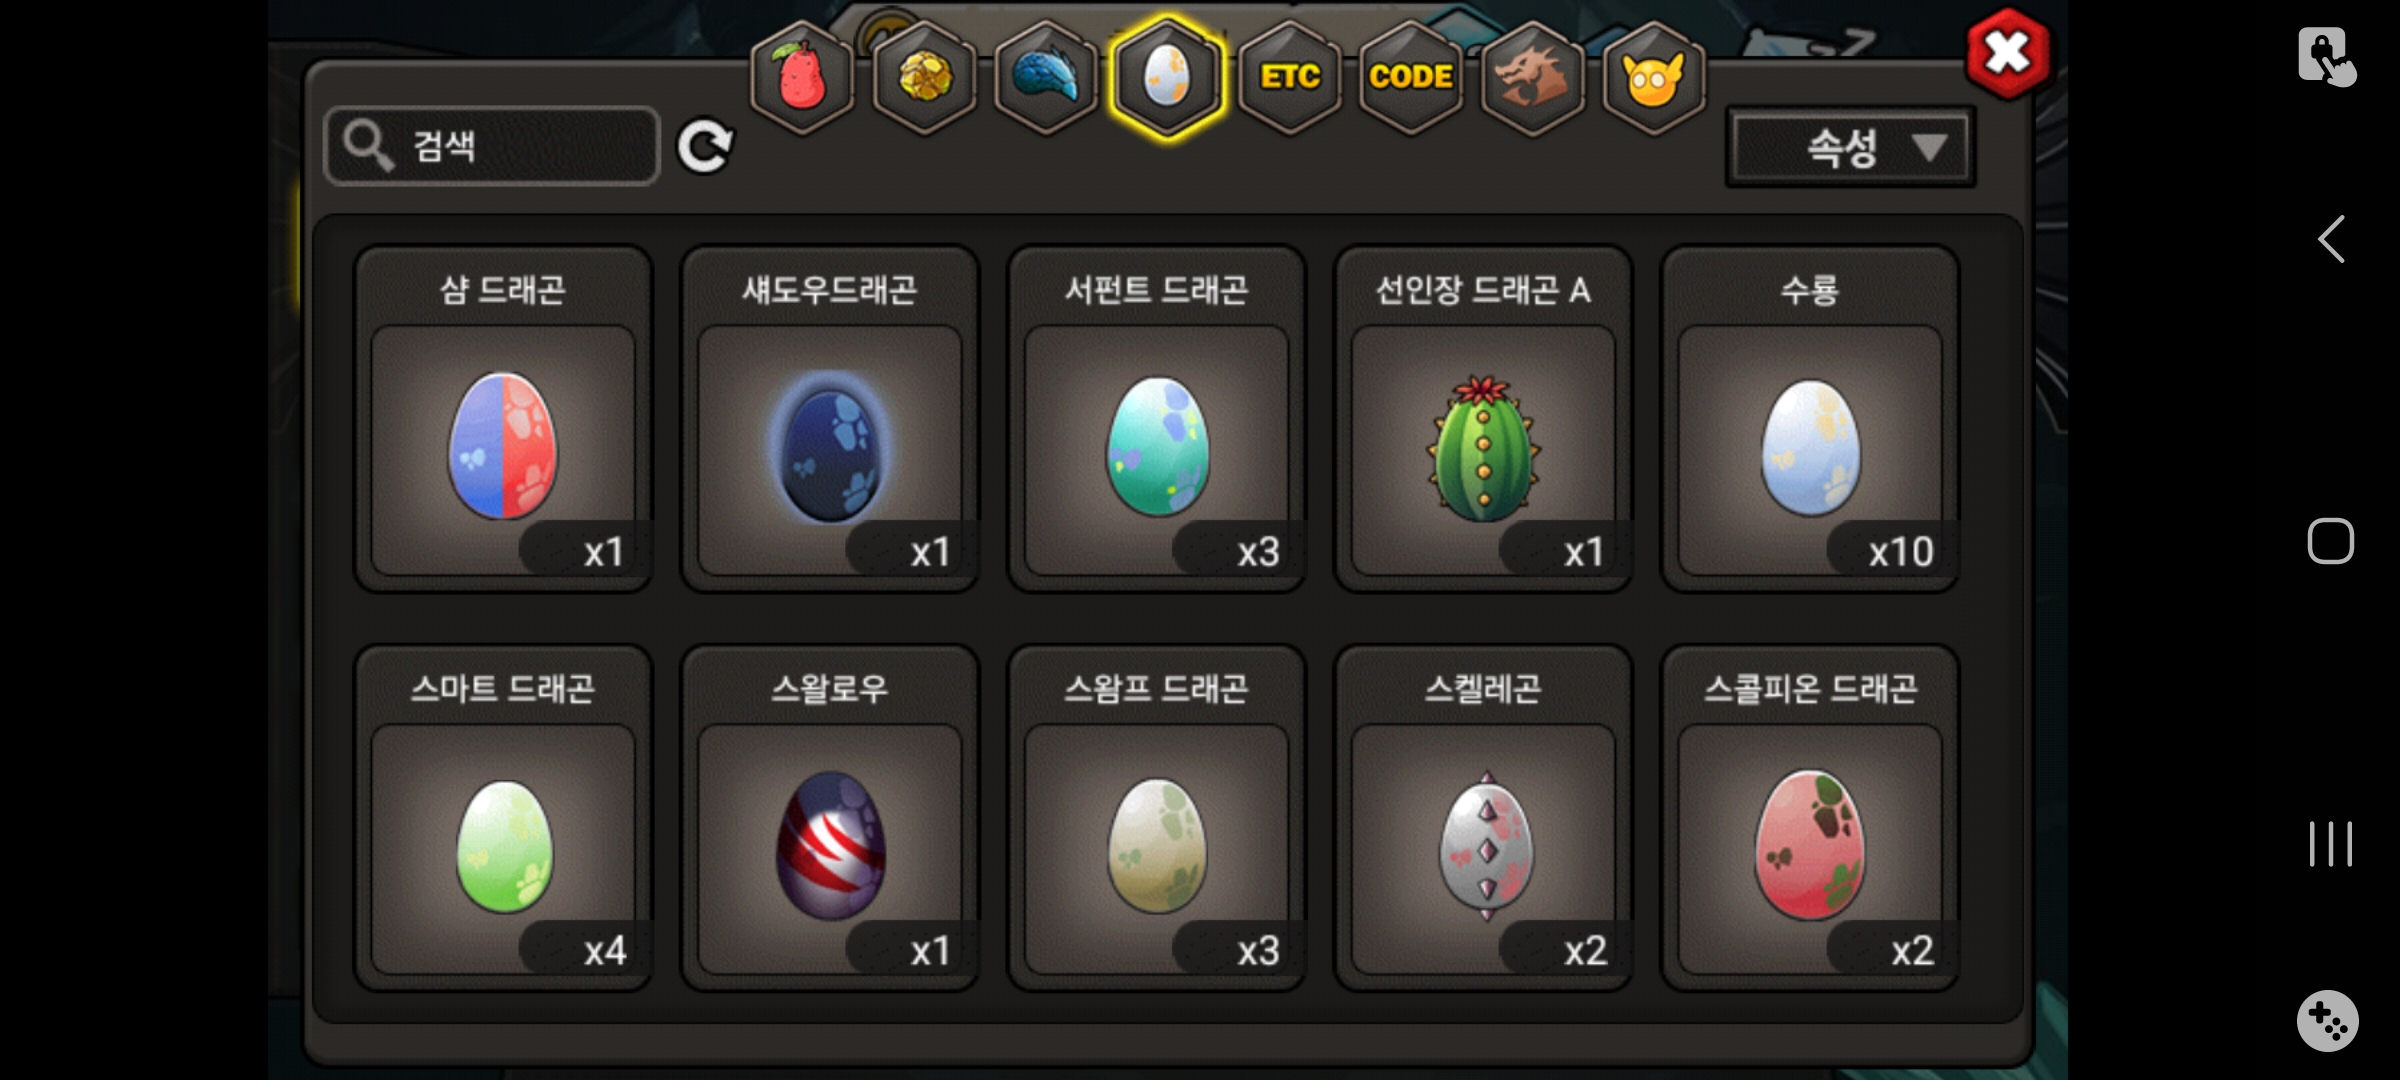Open the yellow cat mask tab
This screenshot has height=1080, width=2400.
[x=1654, y=78]
